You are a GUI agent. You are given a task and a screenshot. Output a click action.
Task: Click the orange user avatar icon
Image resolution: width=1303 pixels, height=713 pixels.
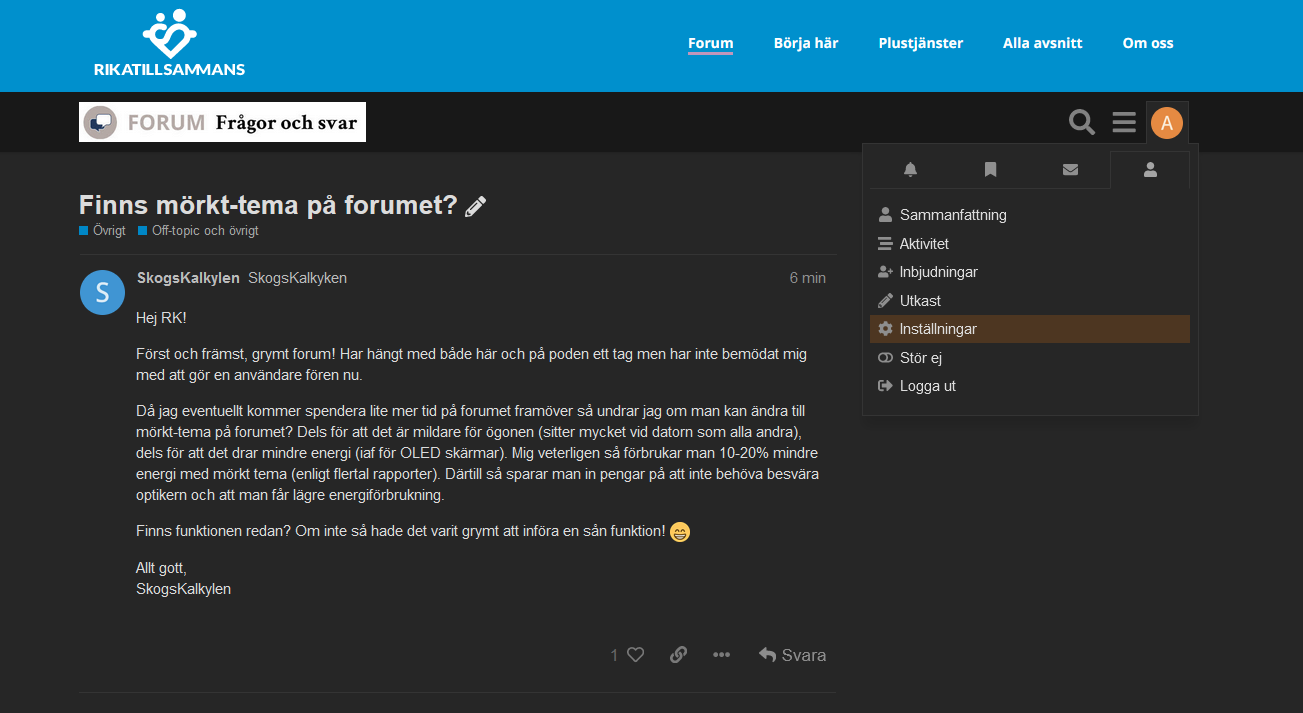(x=1166, y=123)
